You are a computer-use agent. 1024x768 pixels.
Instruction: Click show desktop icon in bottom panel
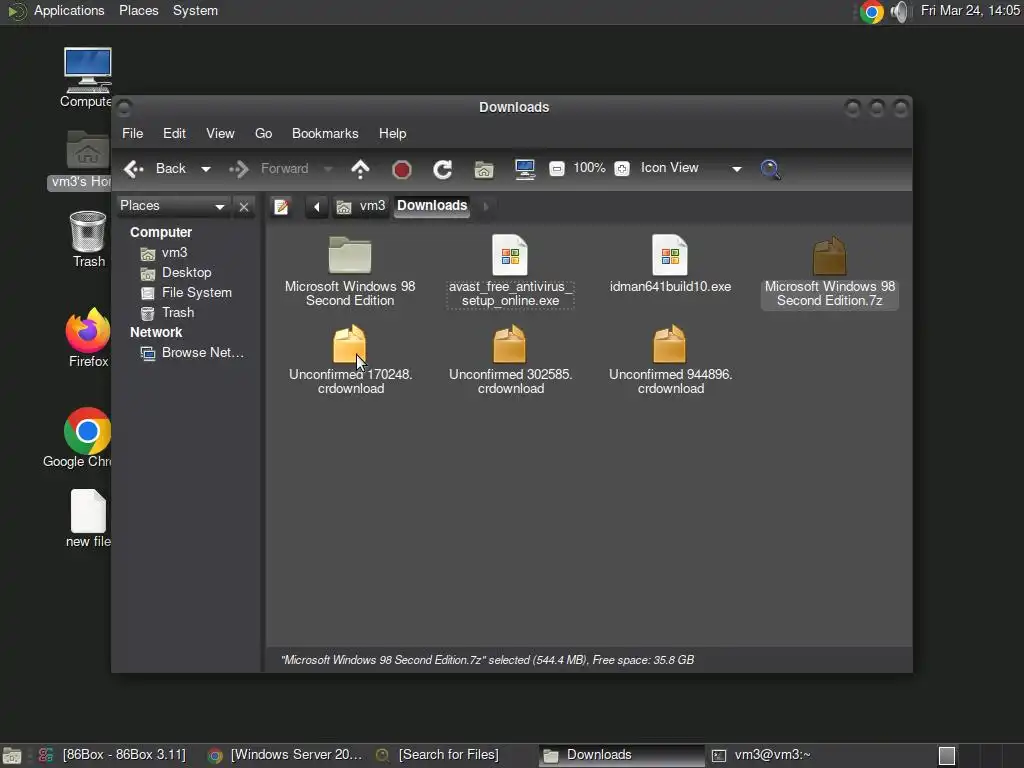[x=12, y=756]
